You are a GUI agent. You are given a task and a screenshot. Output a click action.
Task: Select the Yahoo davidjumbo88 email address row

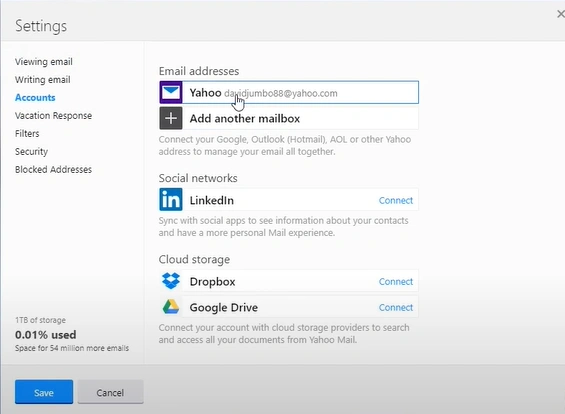tap(289, 92)
